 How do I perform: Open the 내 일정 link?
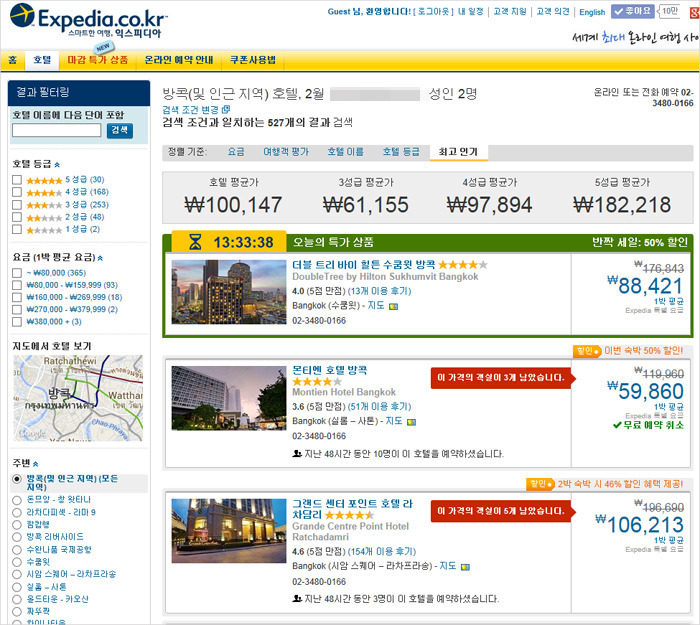click(x=471, y=12)
